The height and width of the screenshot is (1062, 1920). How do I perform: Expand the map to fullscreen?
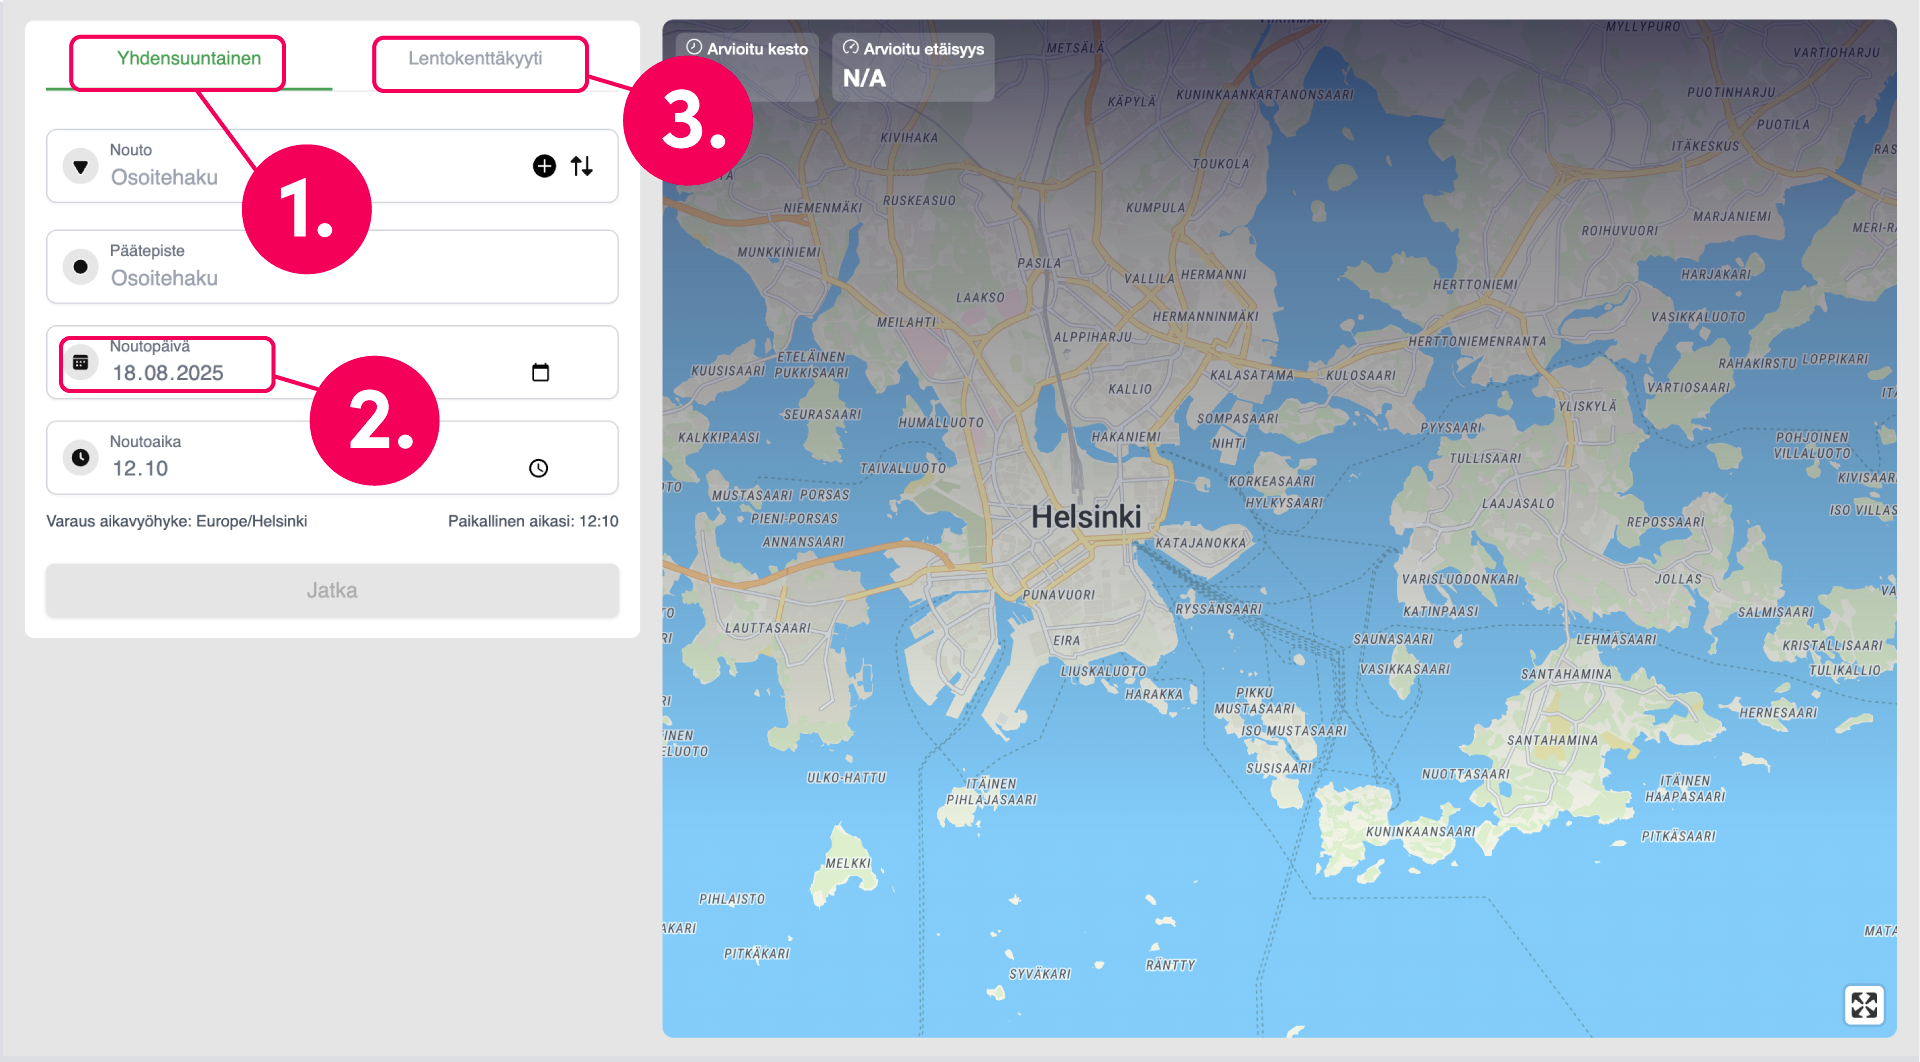tap(1864, 1005)
